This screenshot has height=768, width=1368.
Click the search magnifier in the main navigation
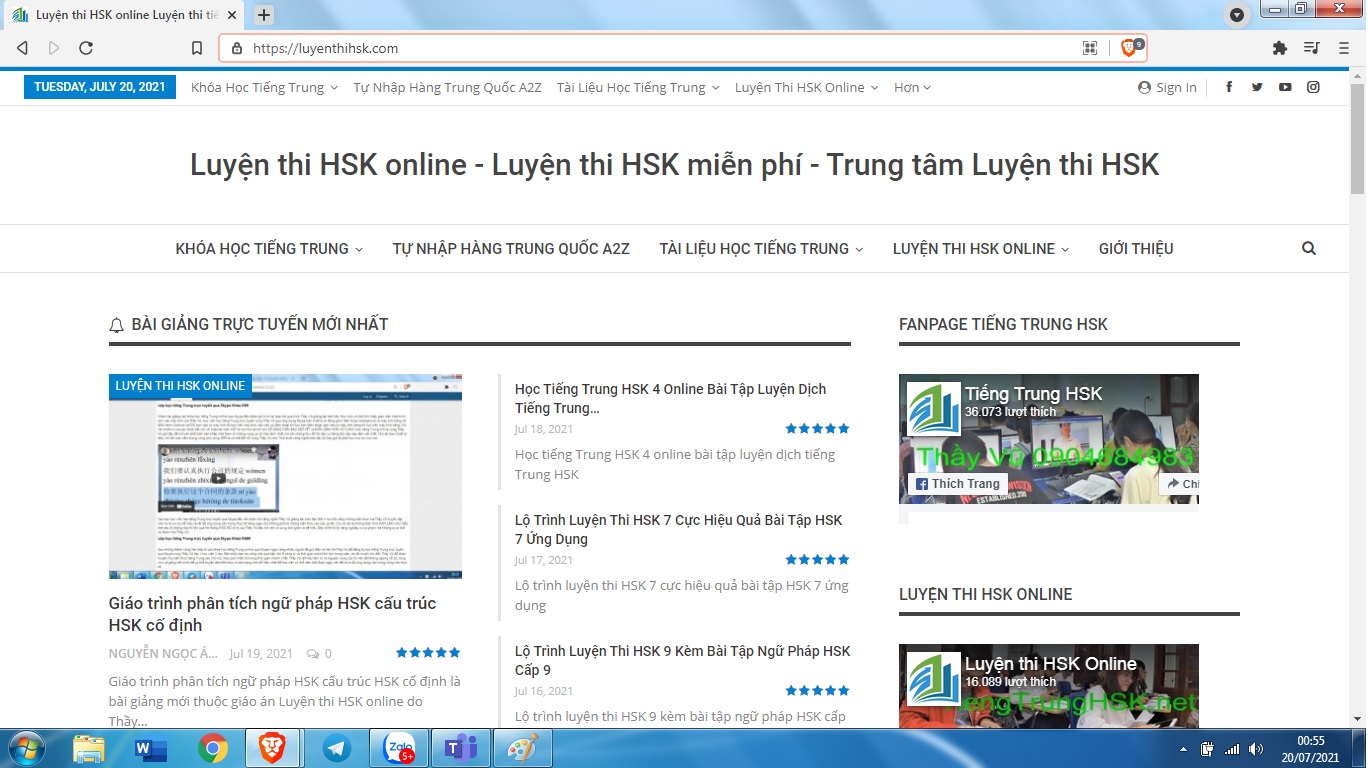[x=1309, y=249]
